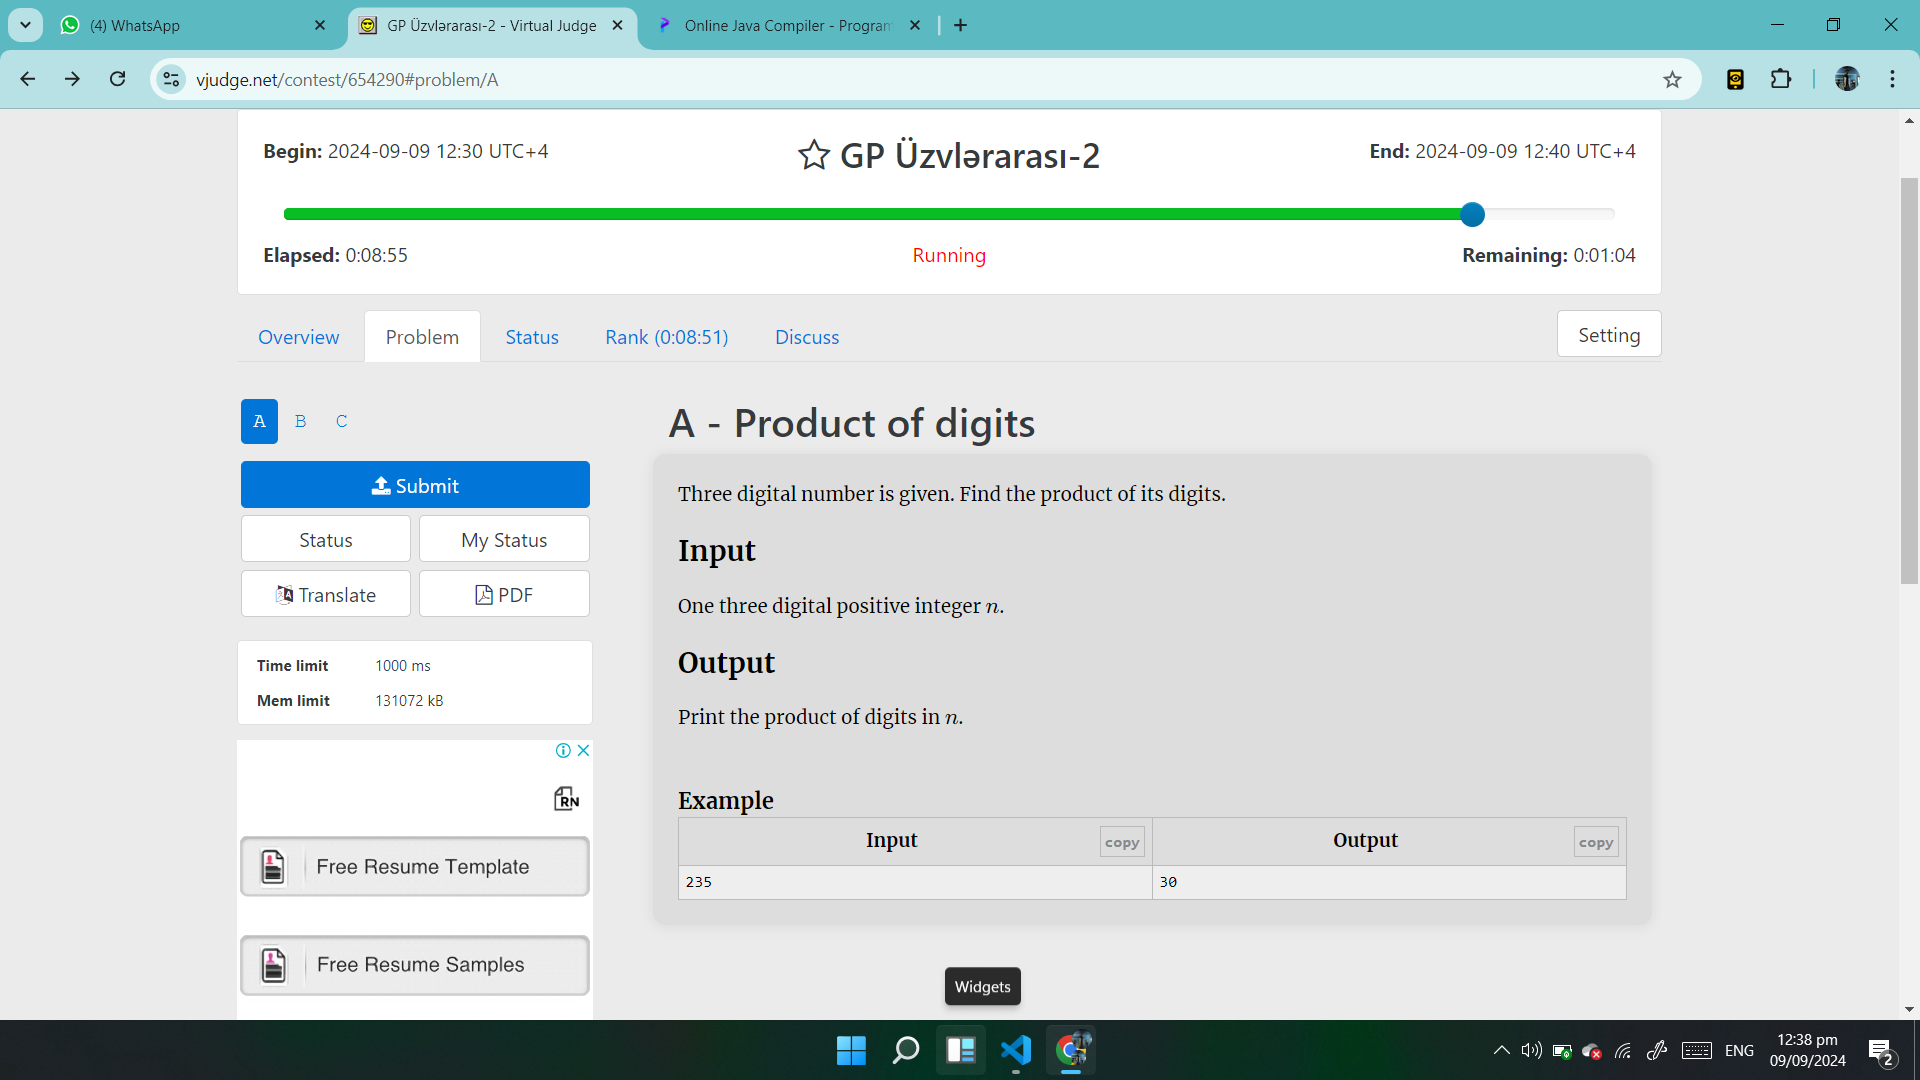Open the Wi-Fi network icon
The image size is (1920, 1080).
[1623, 1050]
